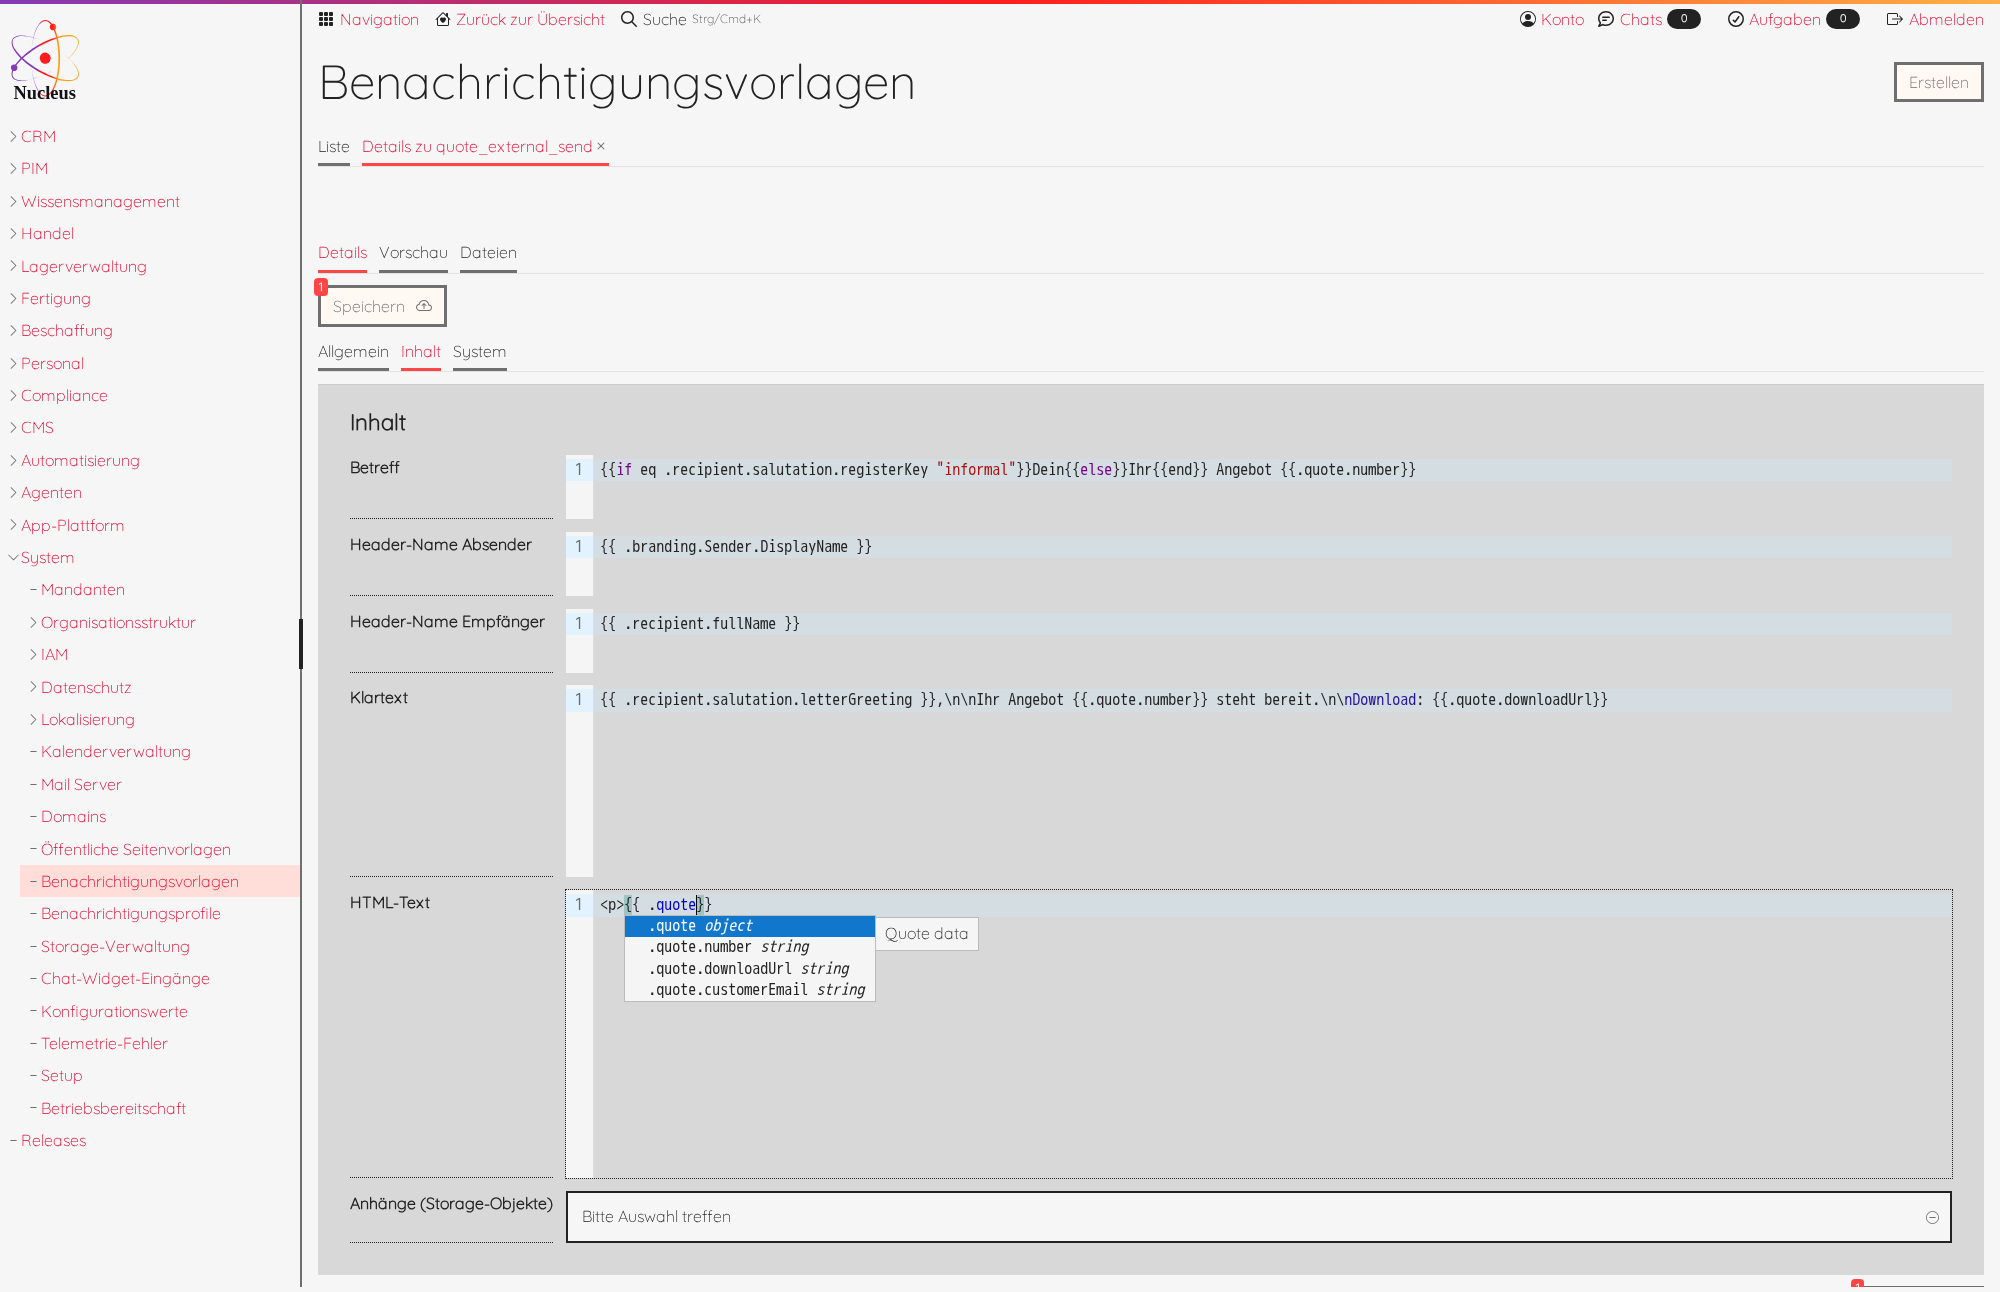Click the Konto user icon

point(1528,19)
